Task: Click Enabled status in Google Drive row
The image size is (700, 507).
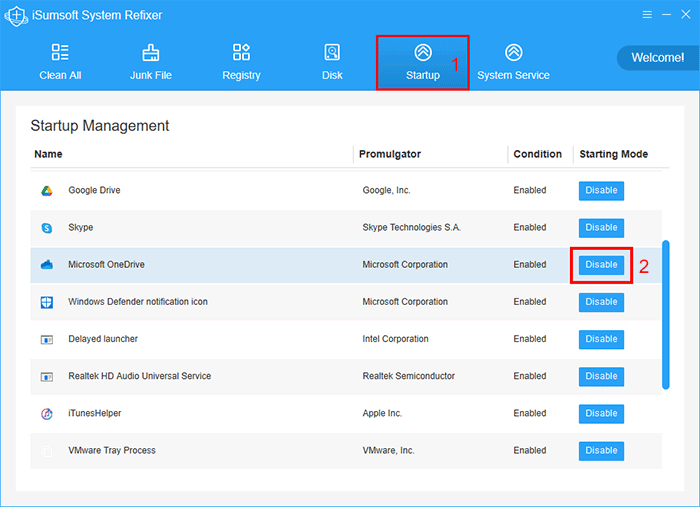Action: (x=529, y=190)
